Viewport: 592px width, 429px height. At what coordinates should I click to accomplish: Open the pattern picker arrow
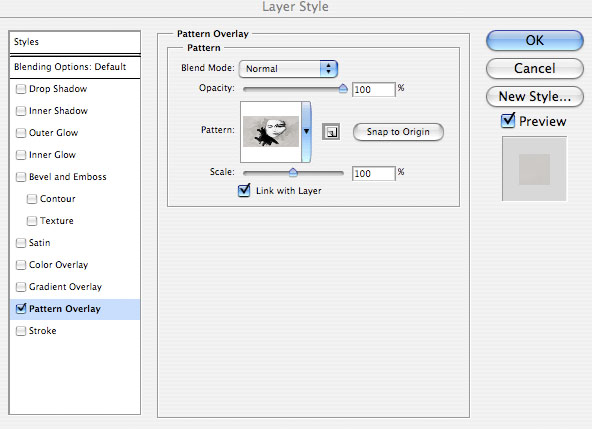(306, 132)
